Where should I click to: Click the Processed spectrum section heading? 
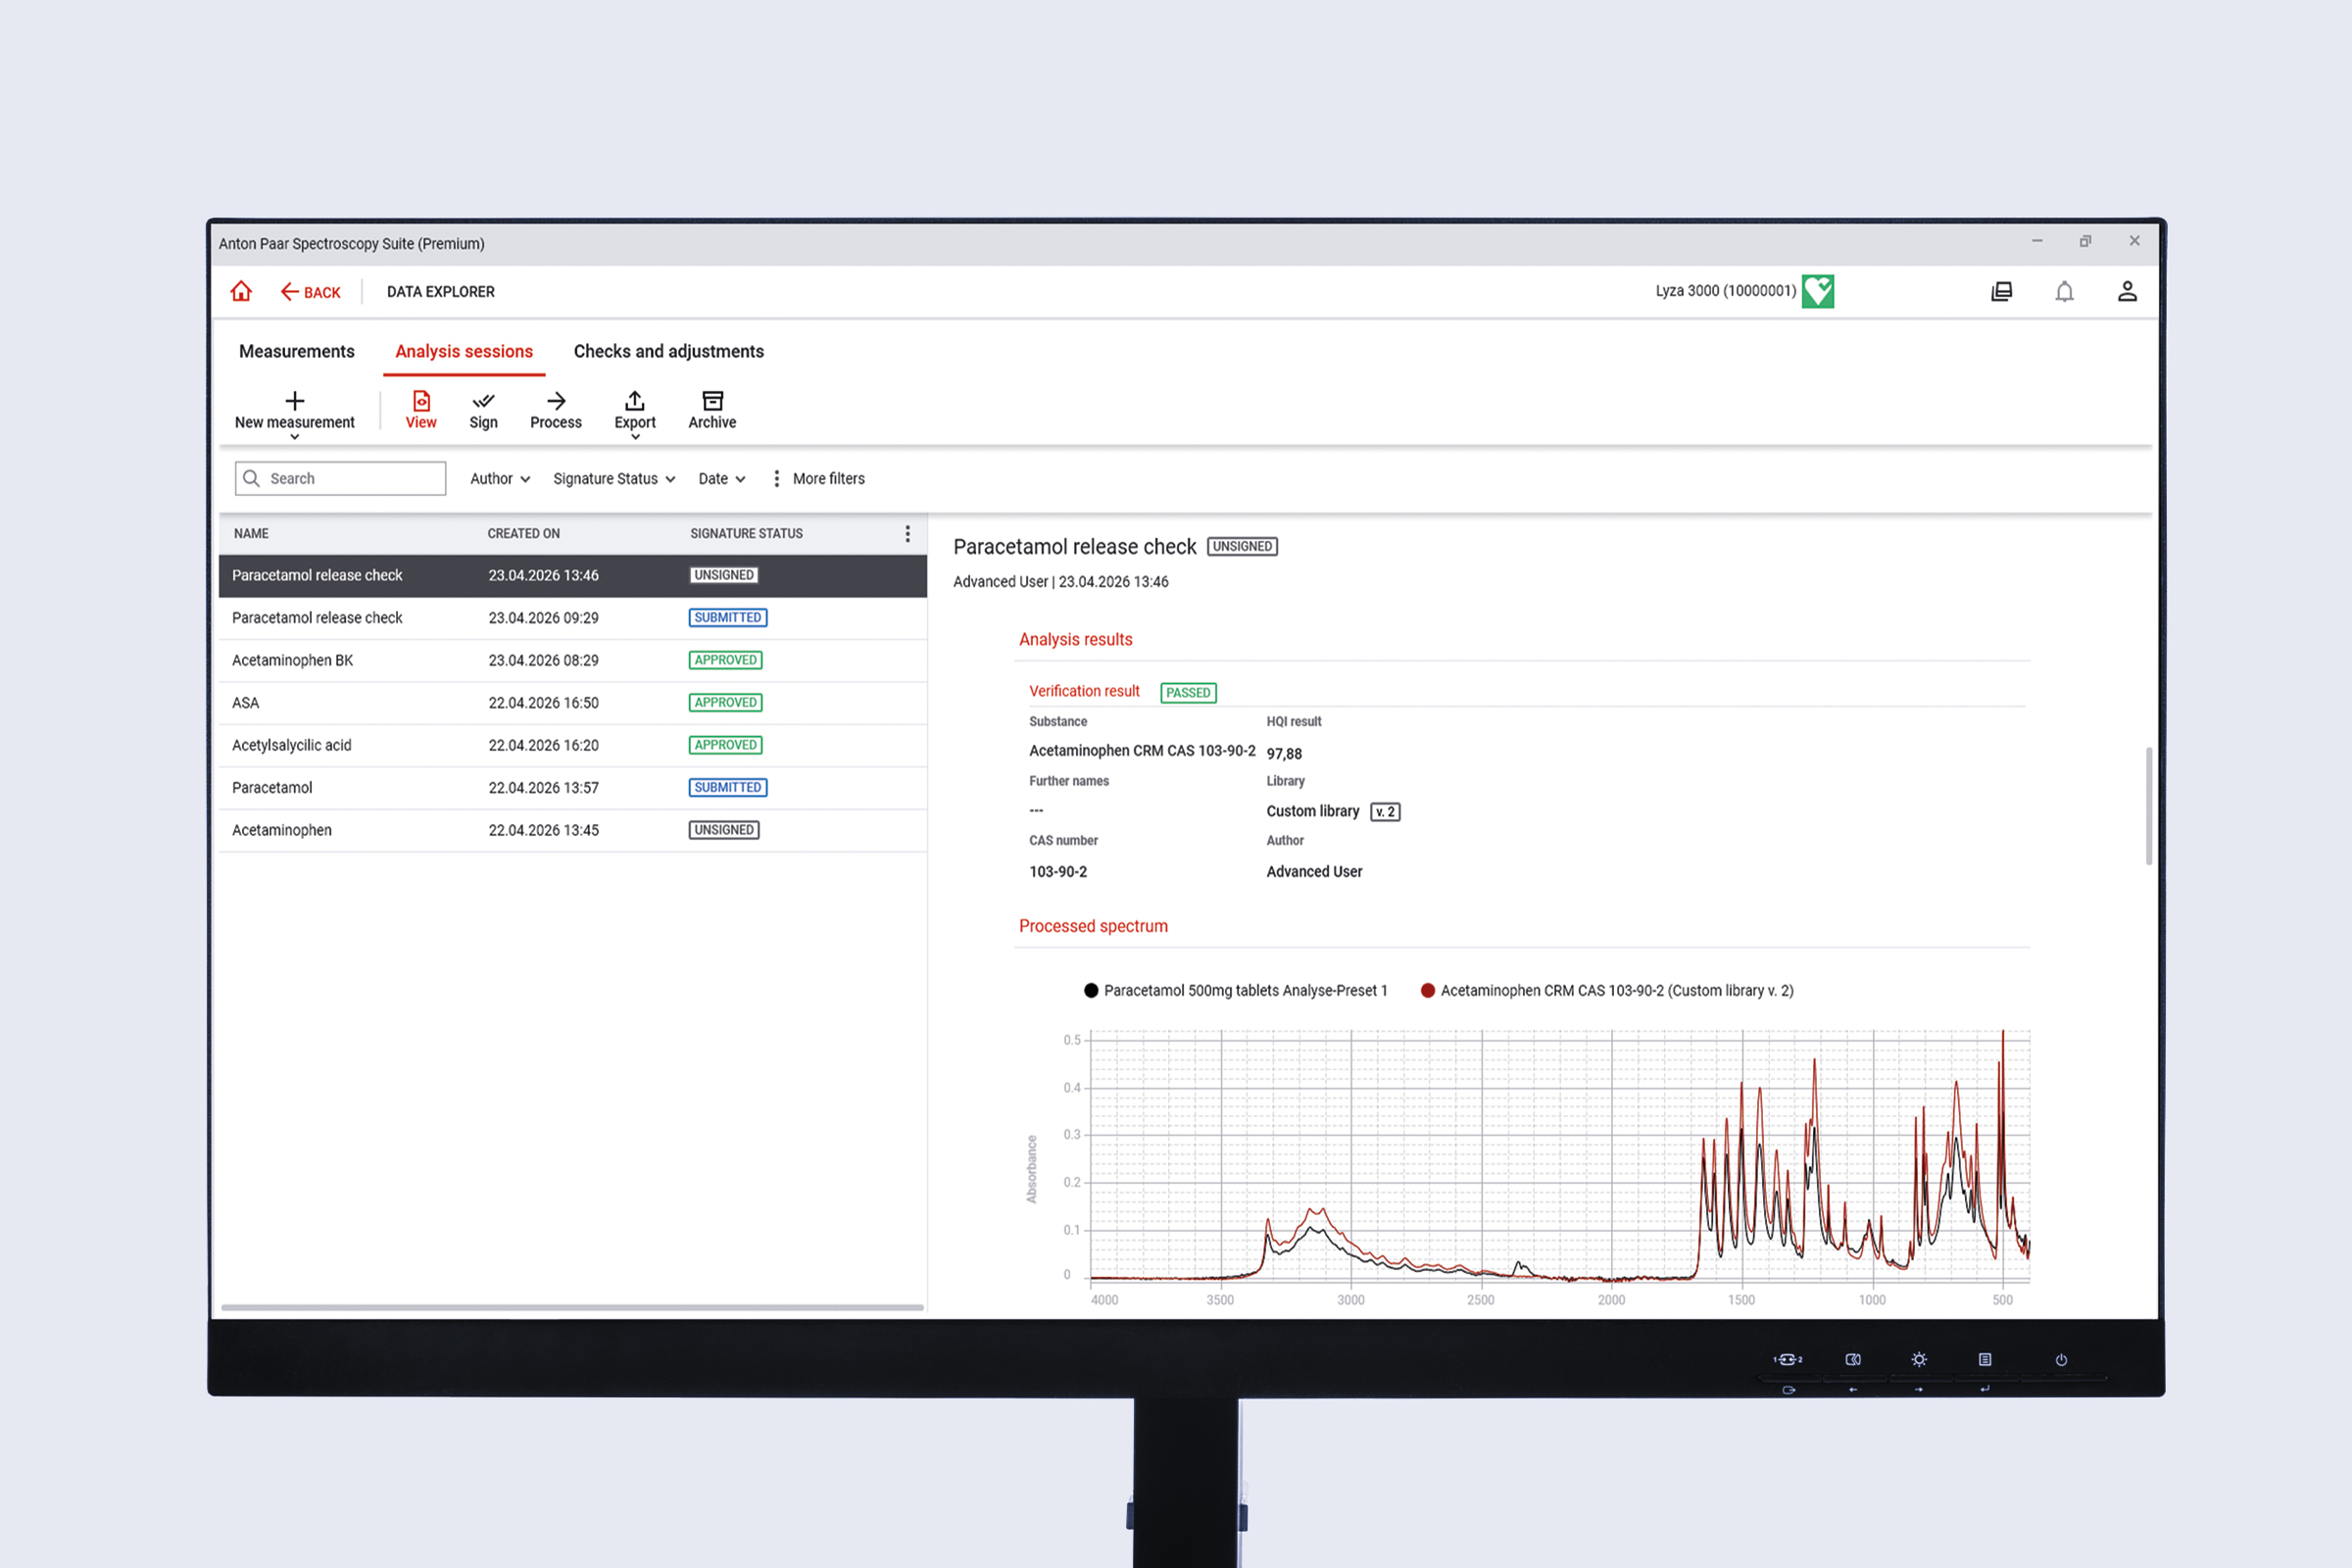1093,927
